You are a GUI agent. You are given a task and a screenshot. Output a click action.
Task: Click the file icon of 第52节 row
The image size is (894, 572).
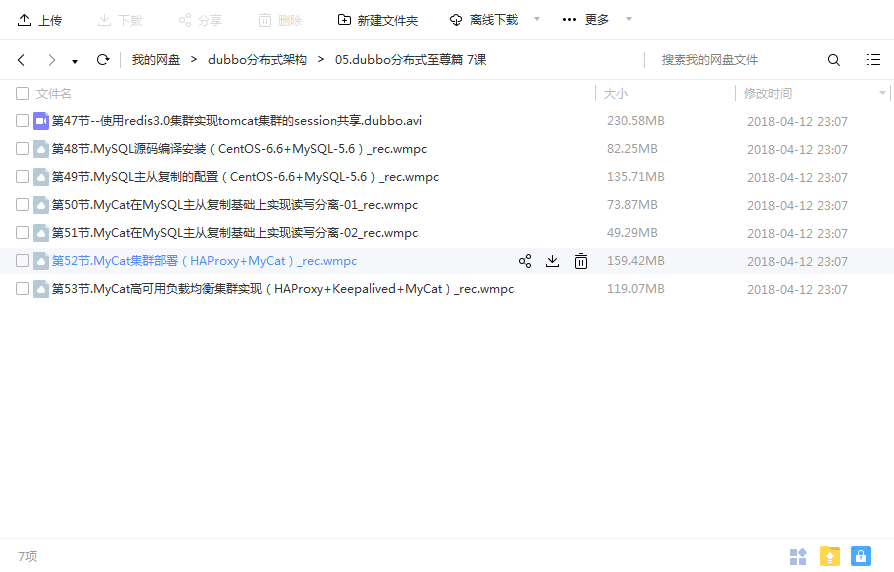pyautogui.click(x=40, y=261)
